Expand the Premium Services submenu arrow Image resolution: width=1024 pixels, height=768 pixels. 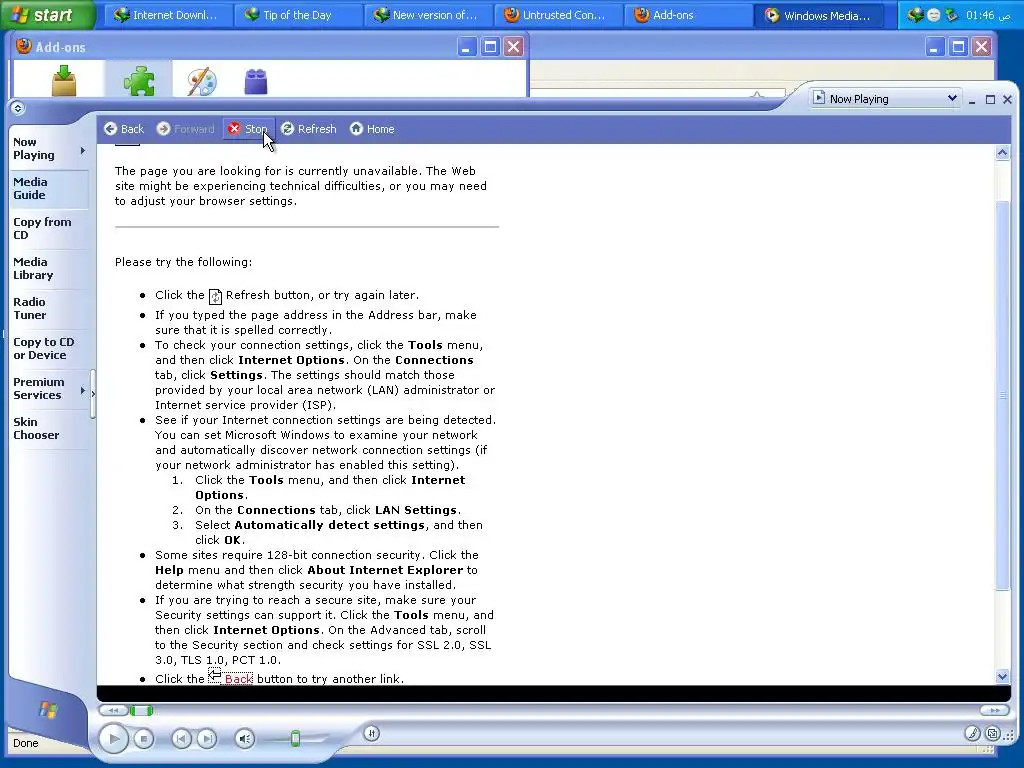point(83,391)
